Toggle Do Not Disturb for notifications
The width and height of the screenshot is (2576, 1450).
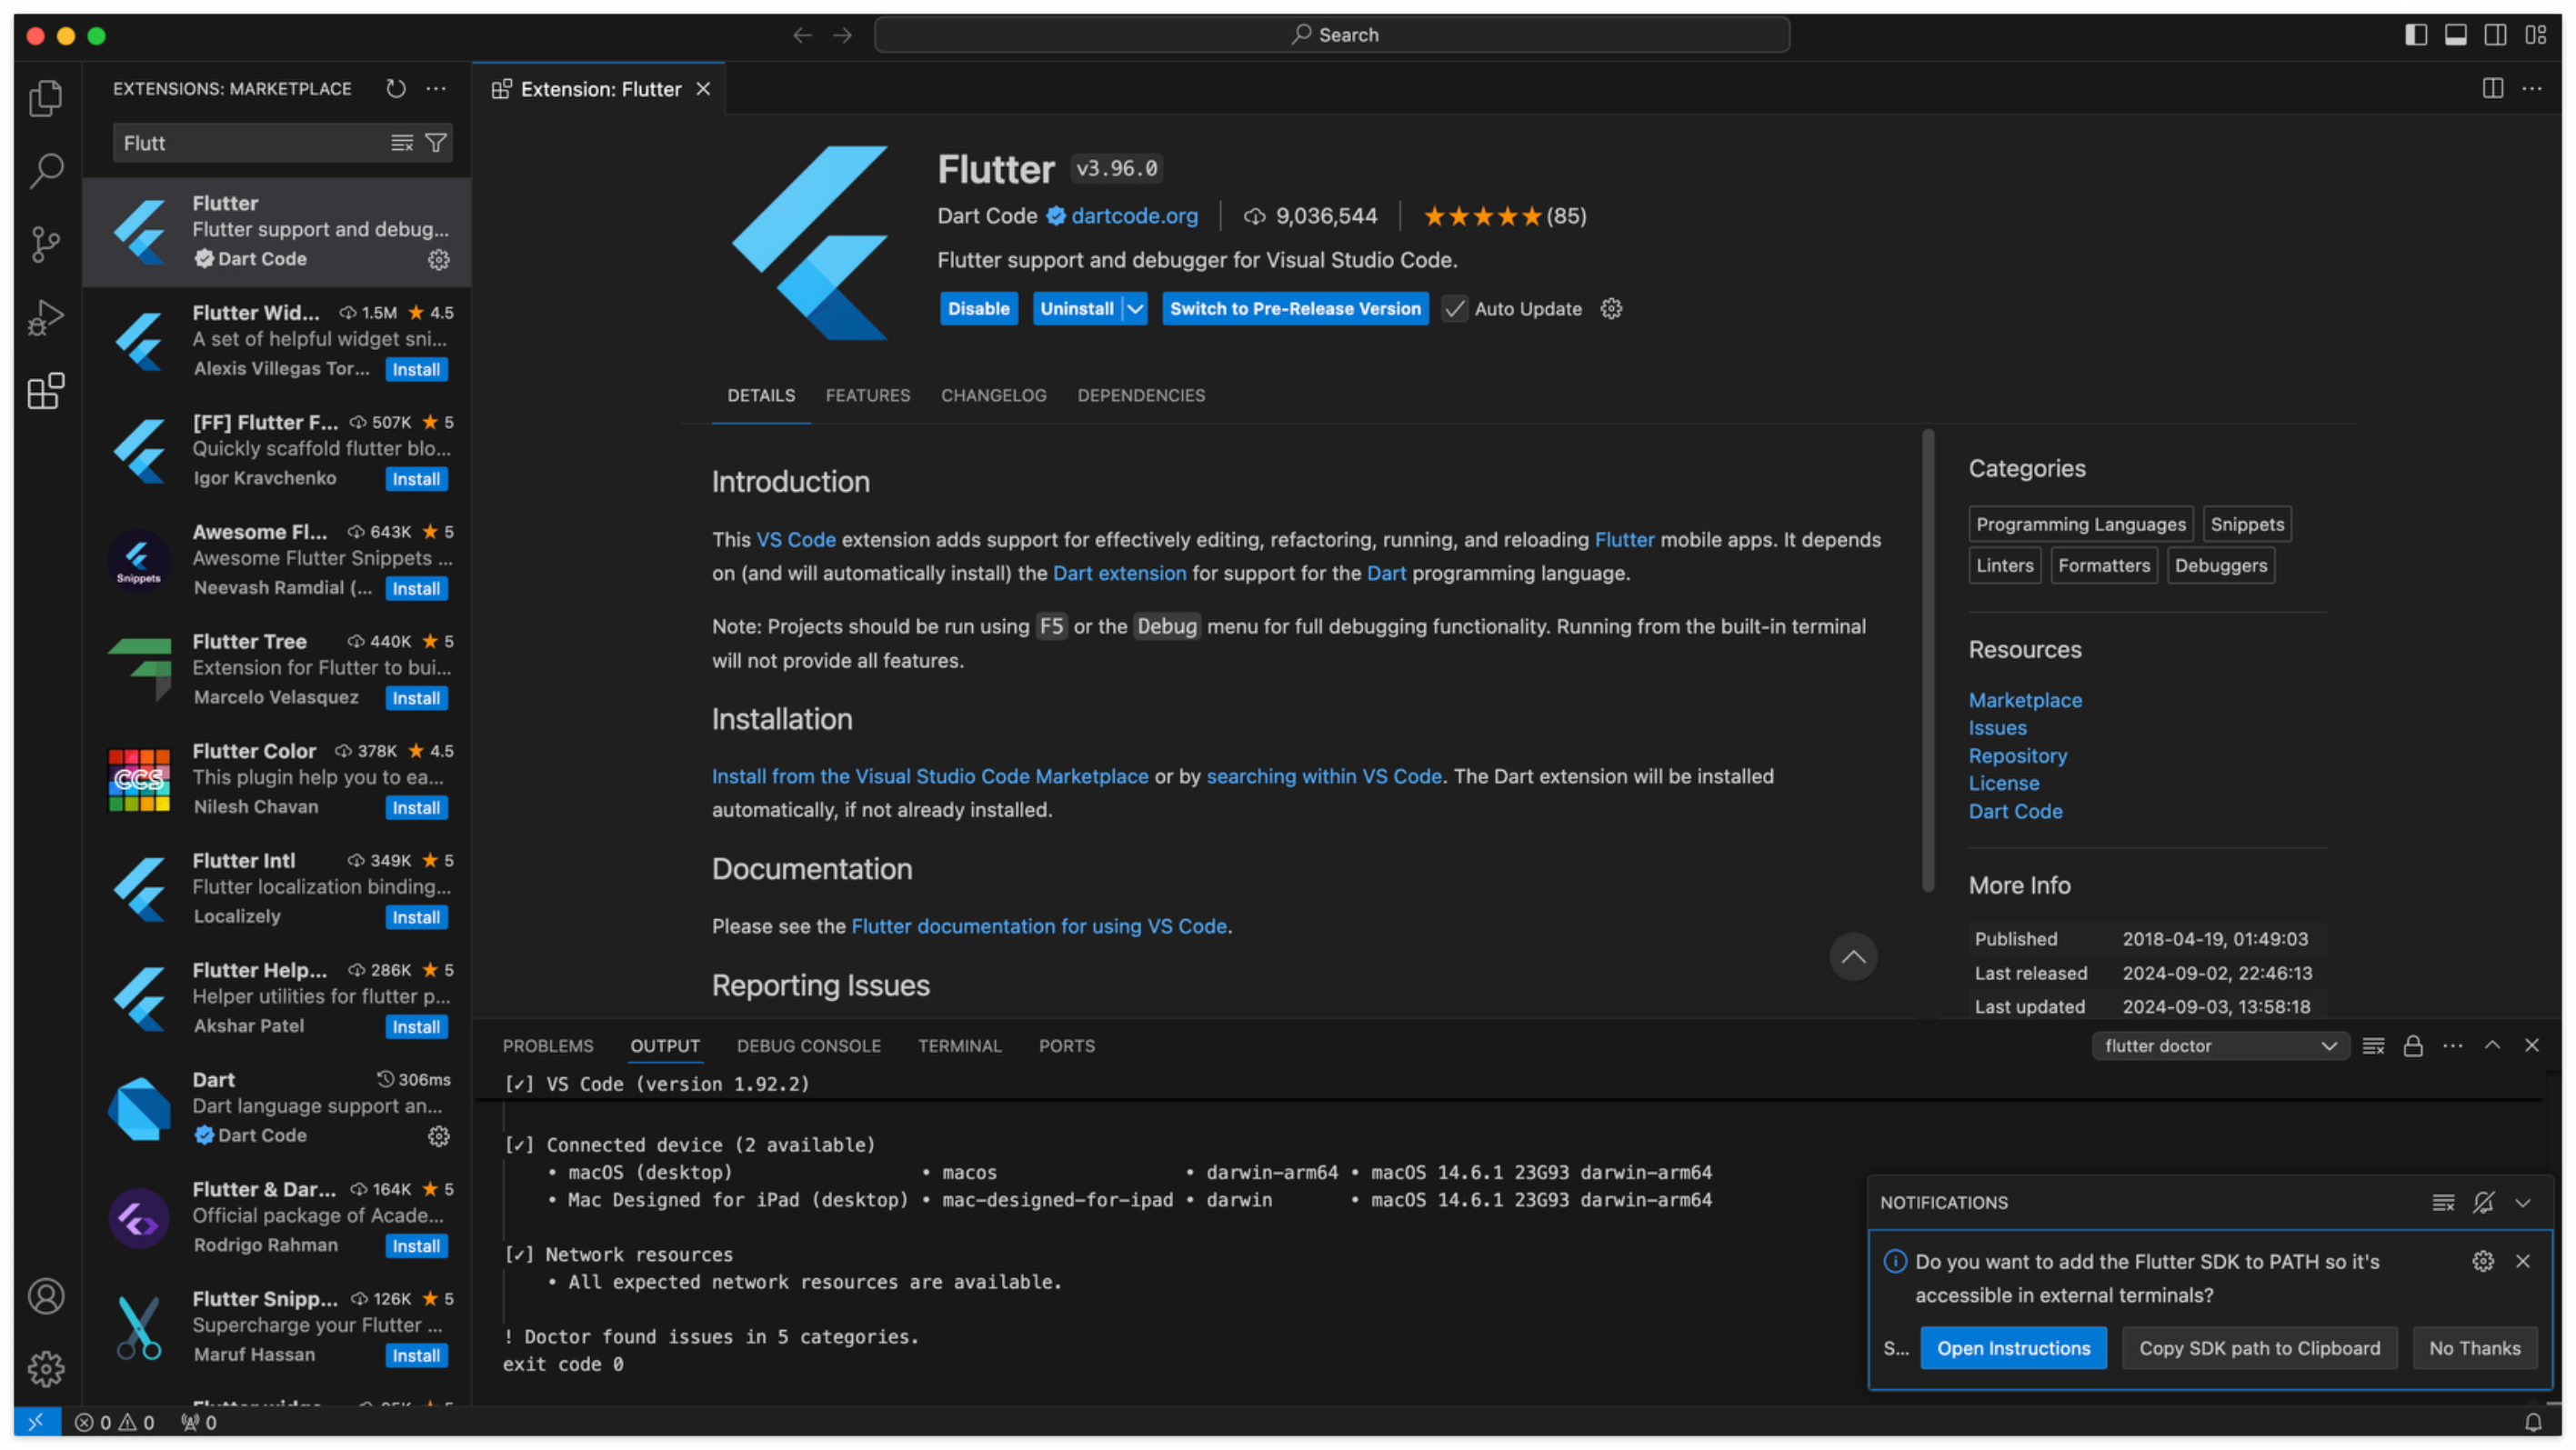[2483, 1203]
